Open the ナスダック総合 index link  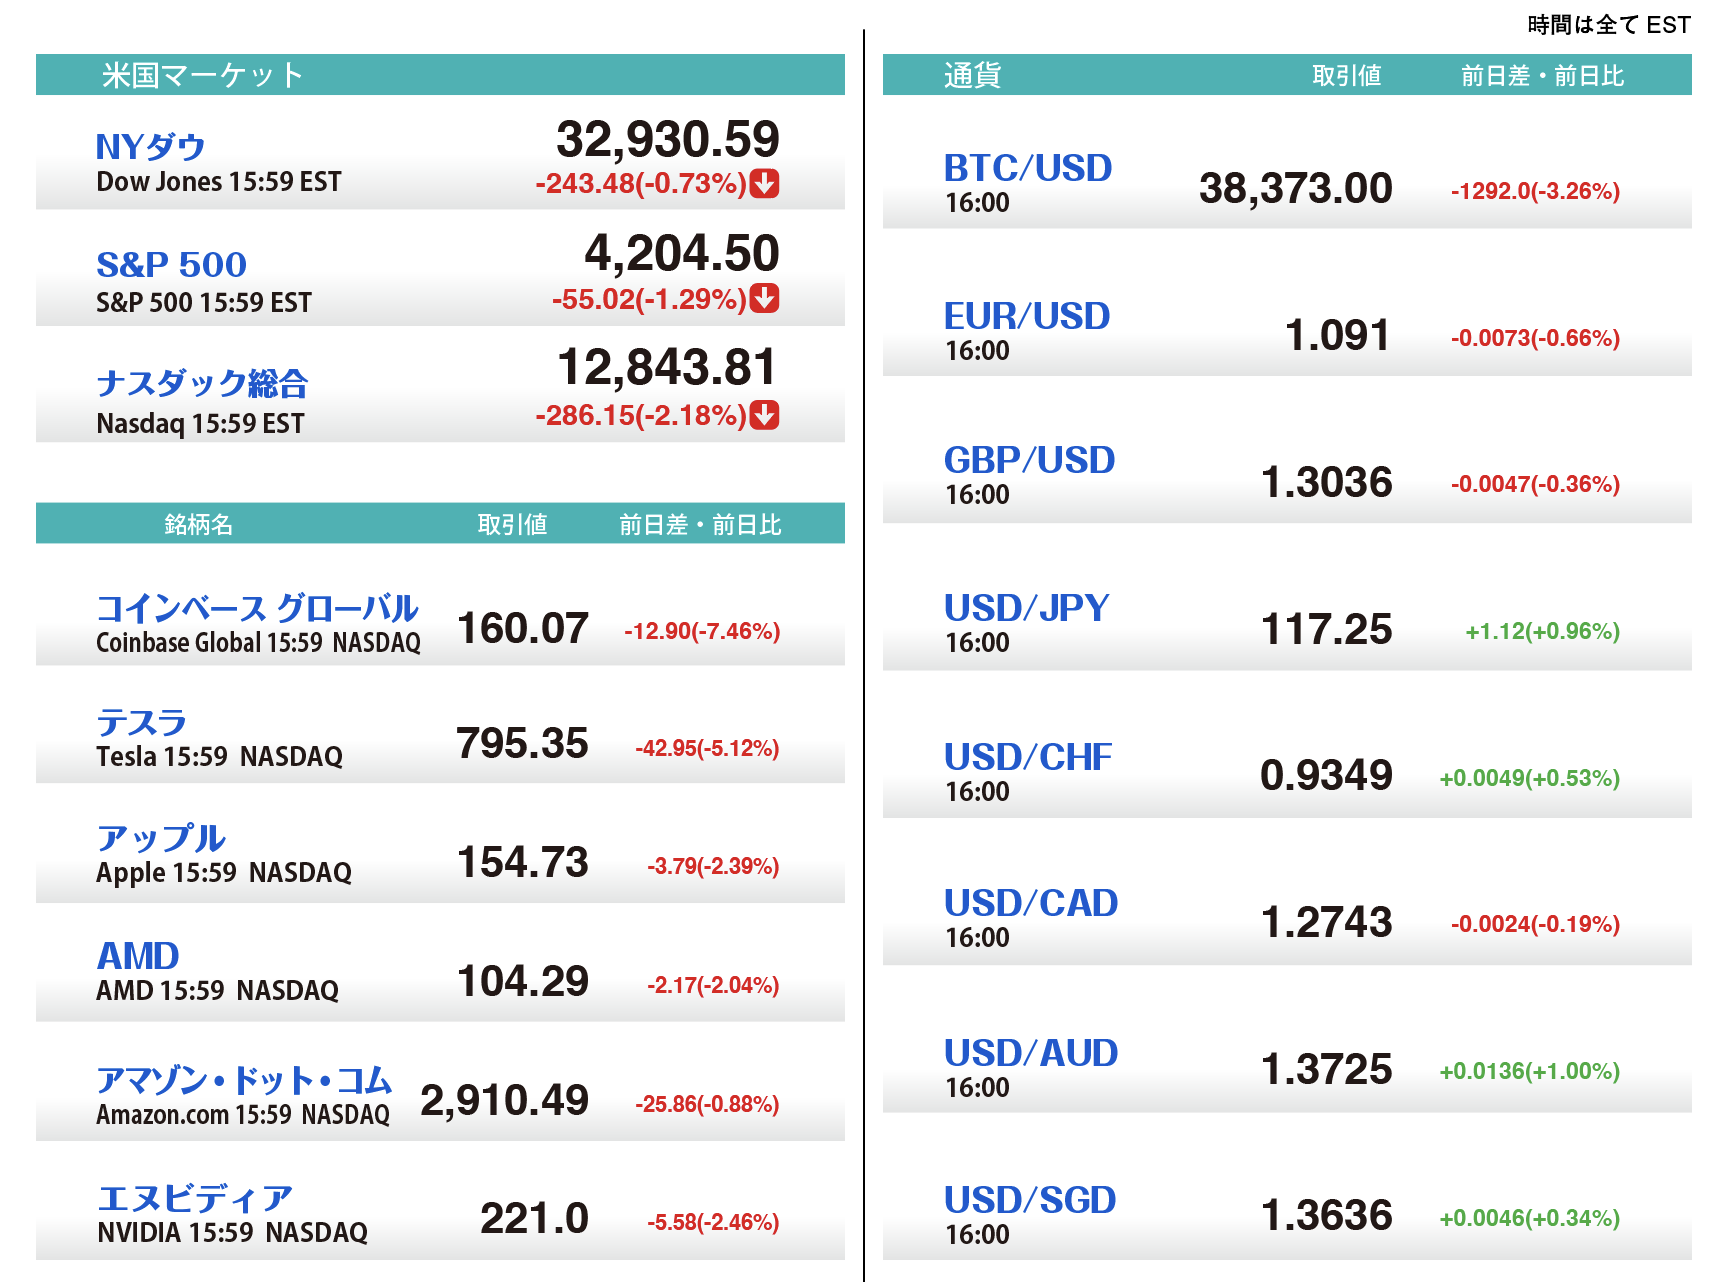(x=202, y=383)
